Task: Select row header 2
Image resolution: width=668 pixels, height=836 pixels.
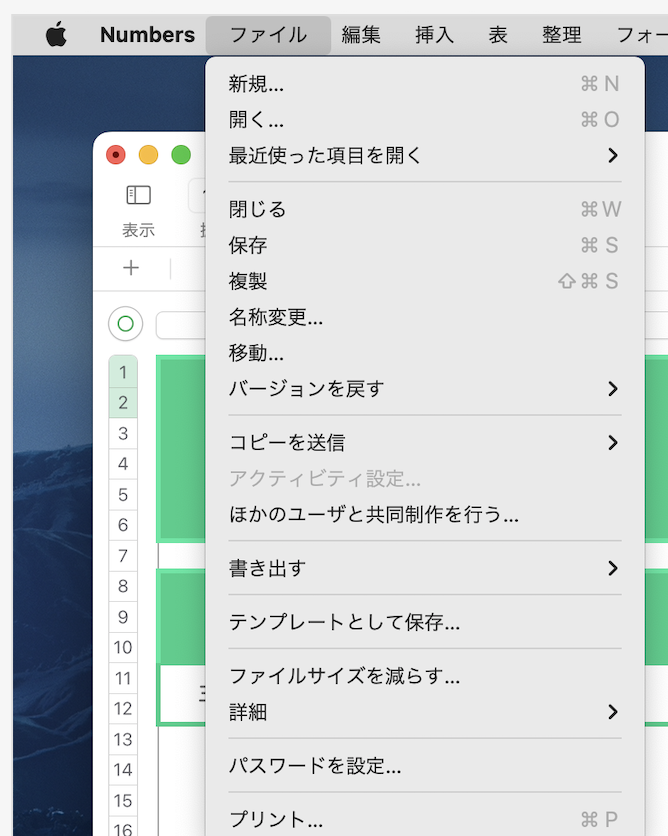Action: (x=123, y=402)
